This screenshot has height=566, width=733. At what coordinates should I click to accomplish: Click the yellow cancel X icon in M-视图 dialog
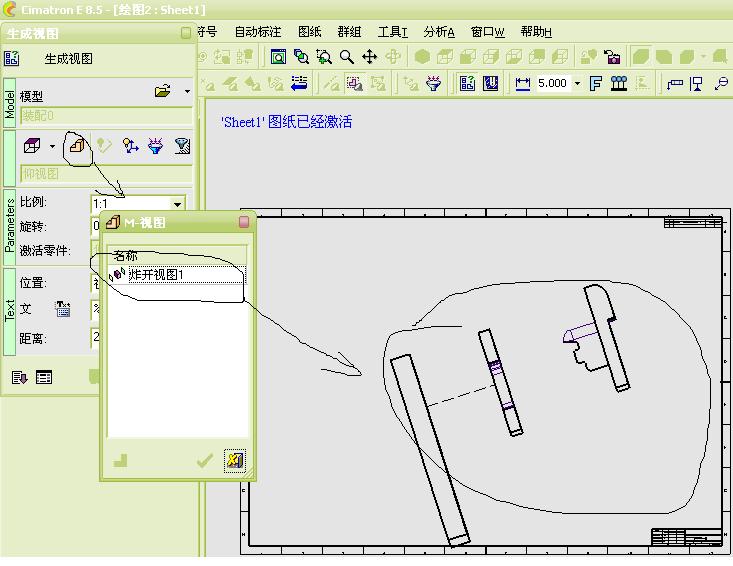click(x=234, y=460)
